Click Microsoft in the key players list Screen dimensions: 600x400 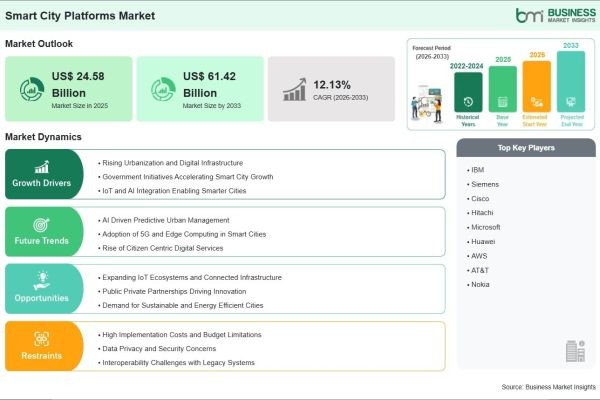pos(484,227)
